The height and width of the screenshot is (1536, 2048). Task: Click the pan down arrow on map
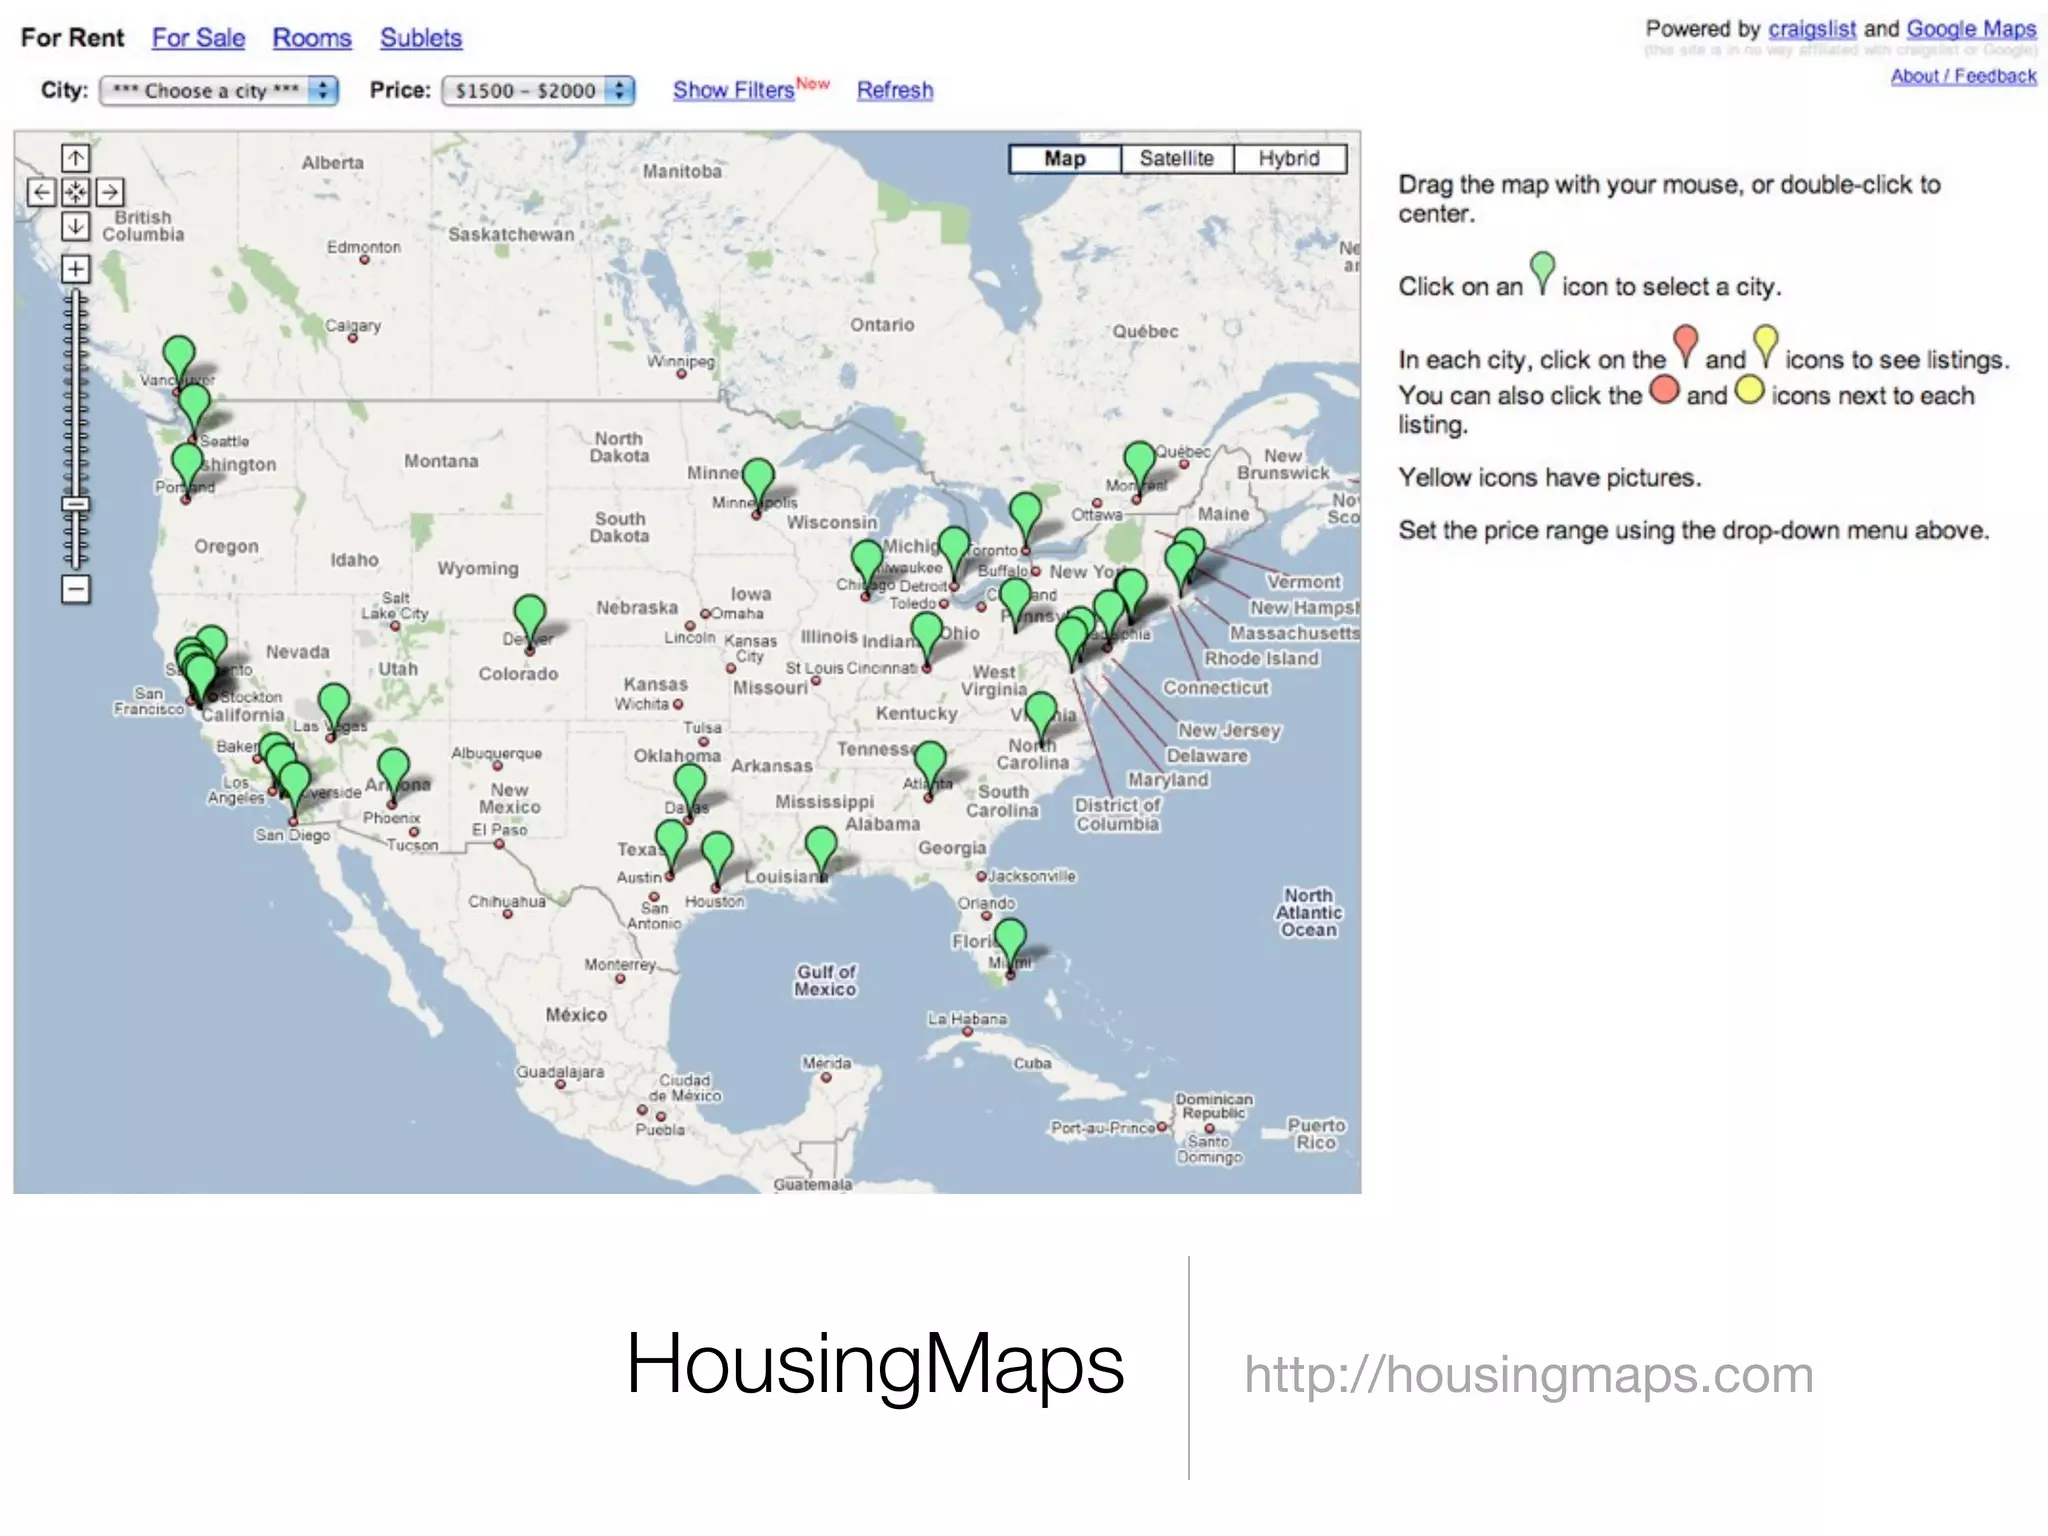coord(75,226)
